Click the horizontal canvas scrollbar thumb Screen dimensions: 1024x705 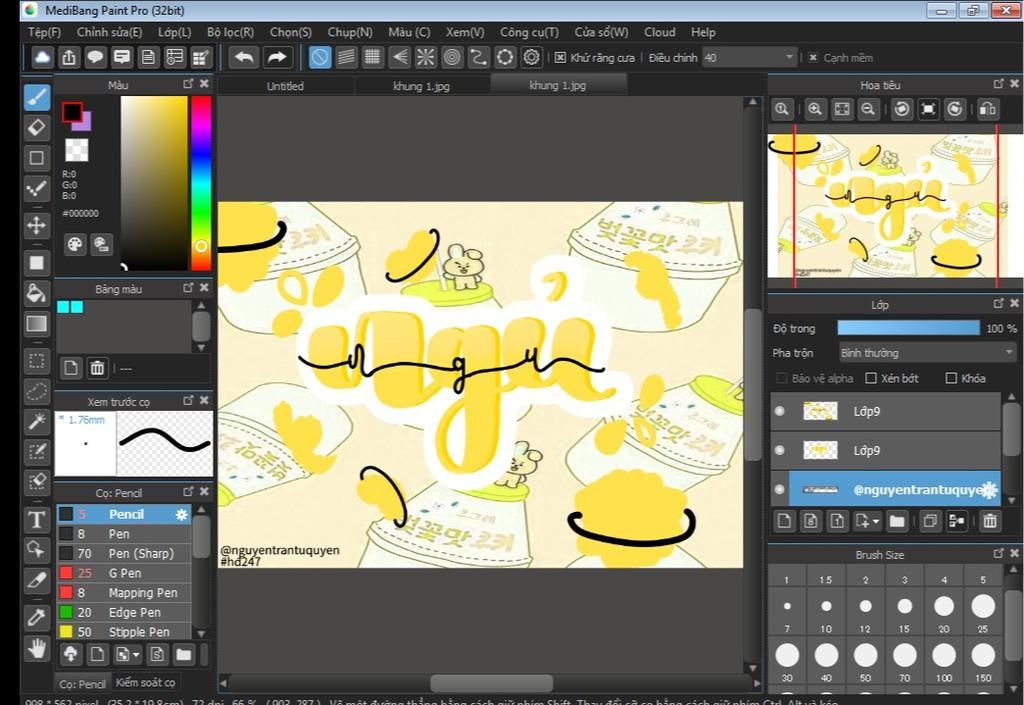(x=492, y=683)
